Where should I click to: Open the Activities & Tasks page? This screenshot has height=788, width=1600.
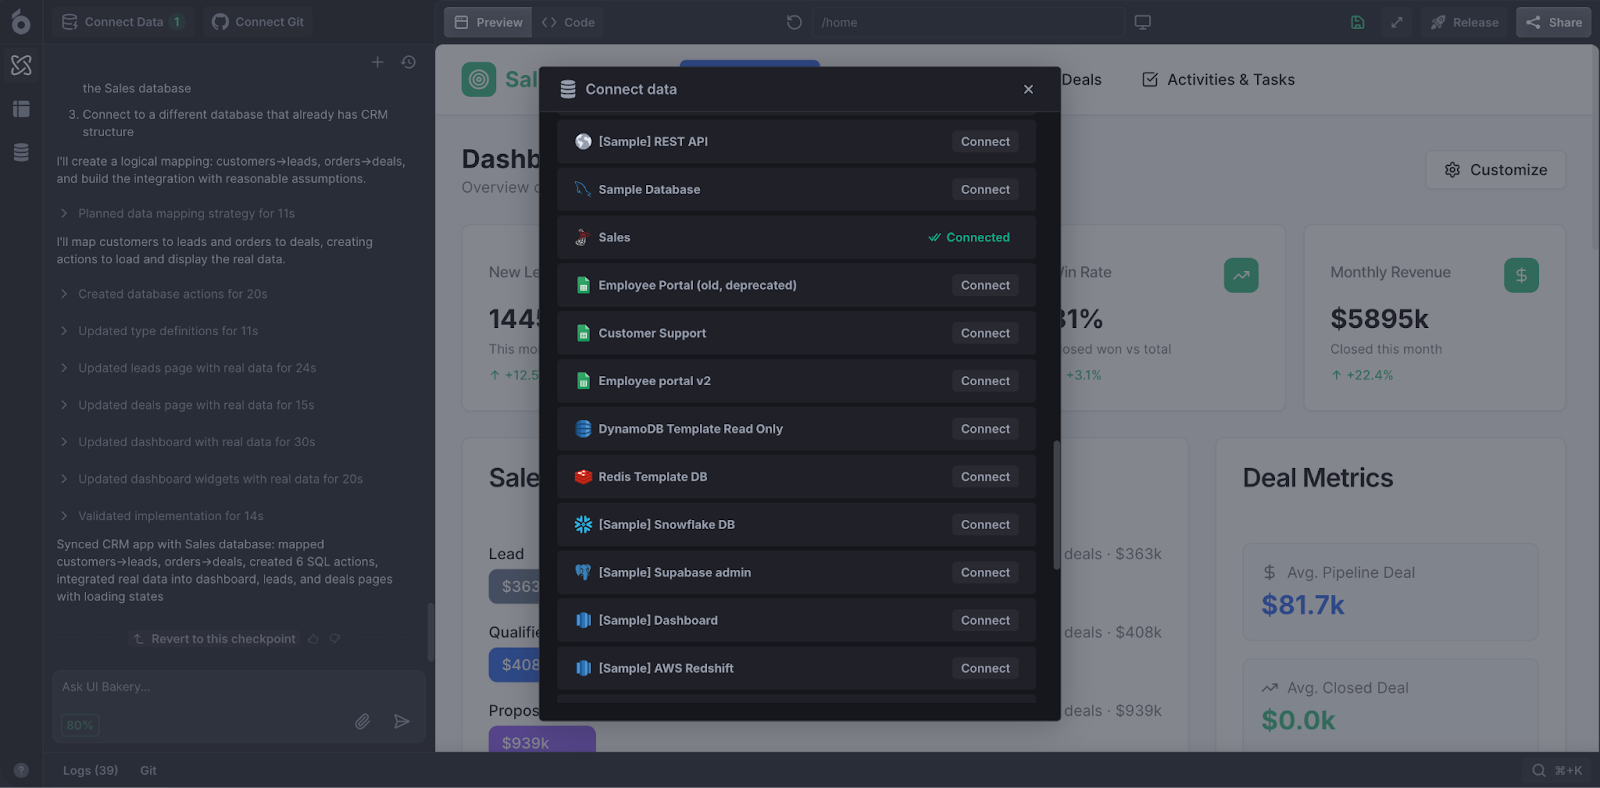point(1218,79)
